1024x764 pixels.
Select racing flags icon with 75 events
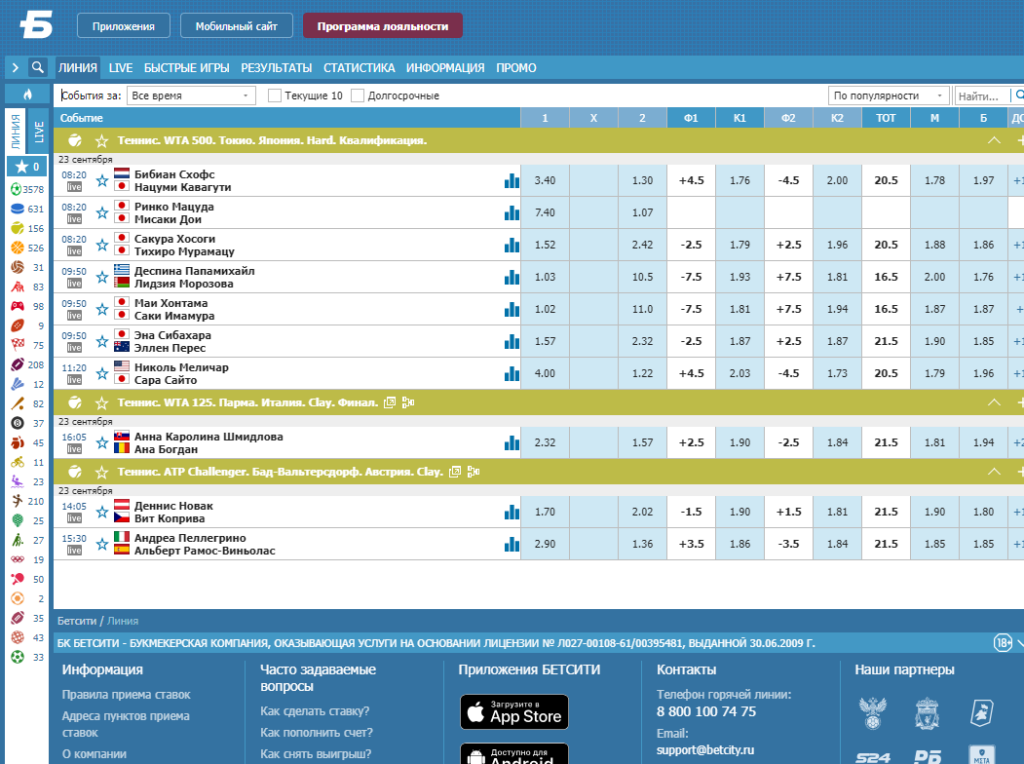[18, 345]
